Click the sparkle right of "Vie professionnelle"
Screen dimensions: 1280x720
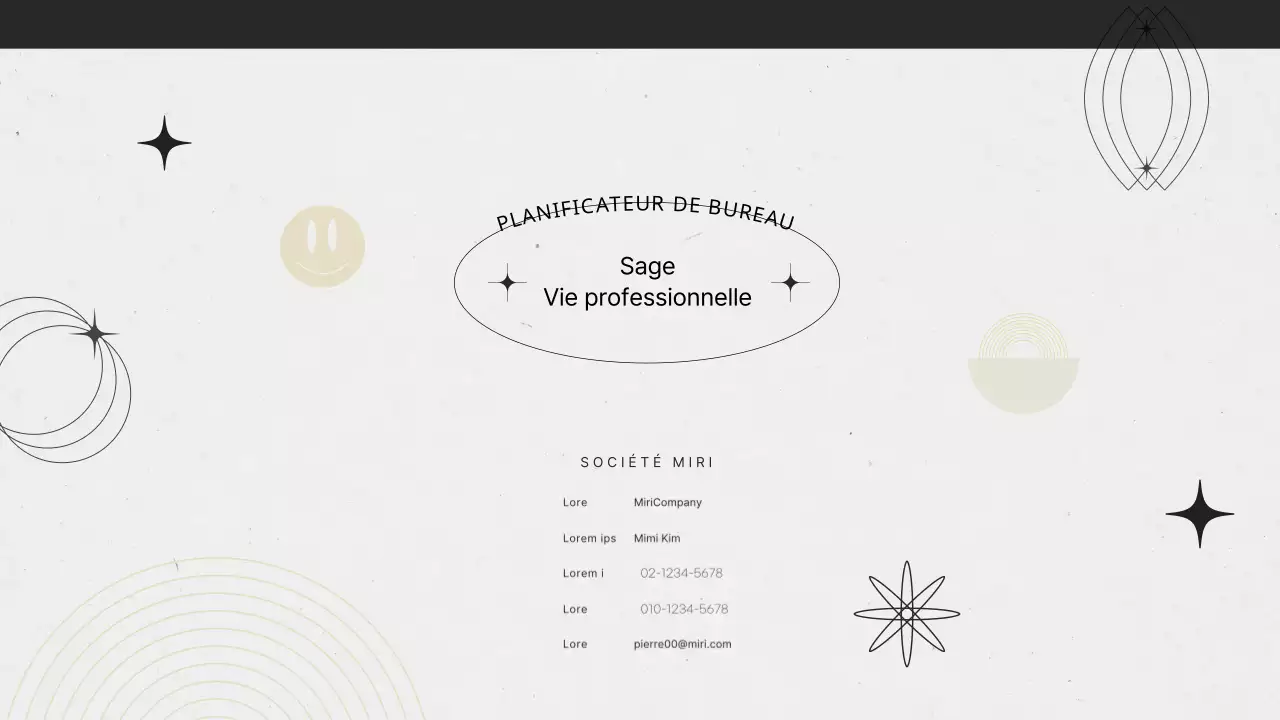790,283
